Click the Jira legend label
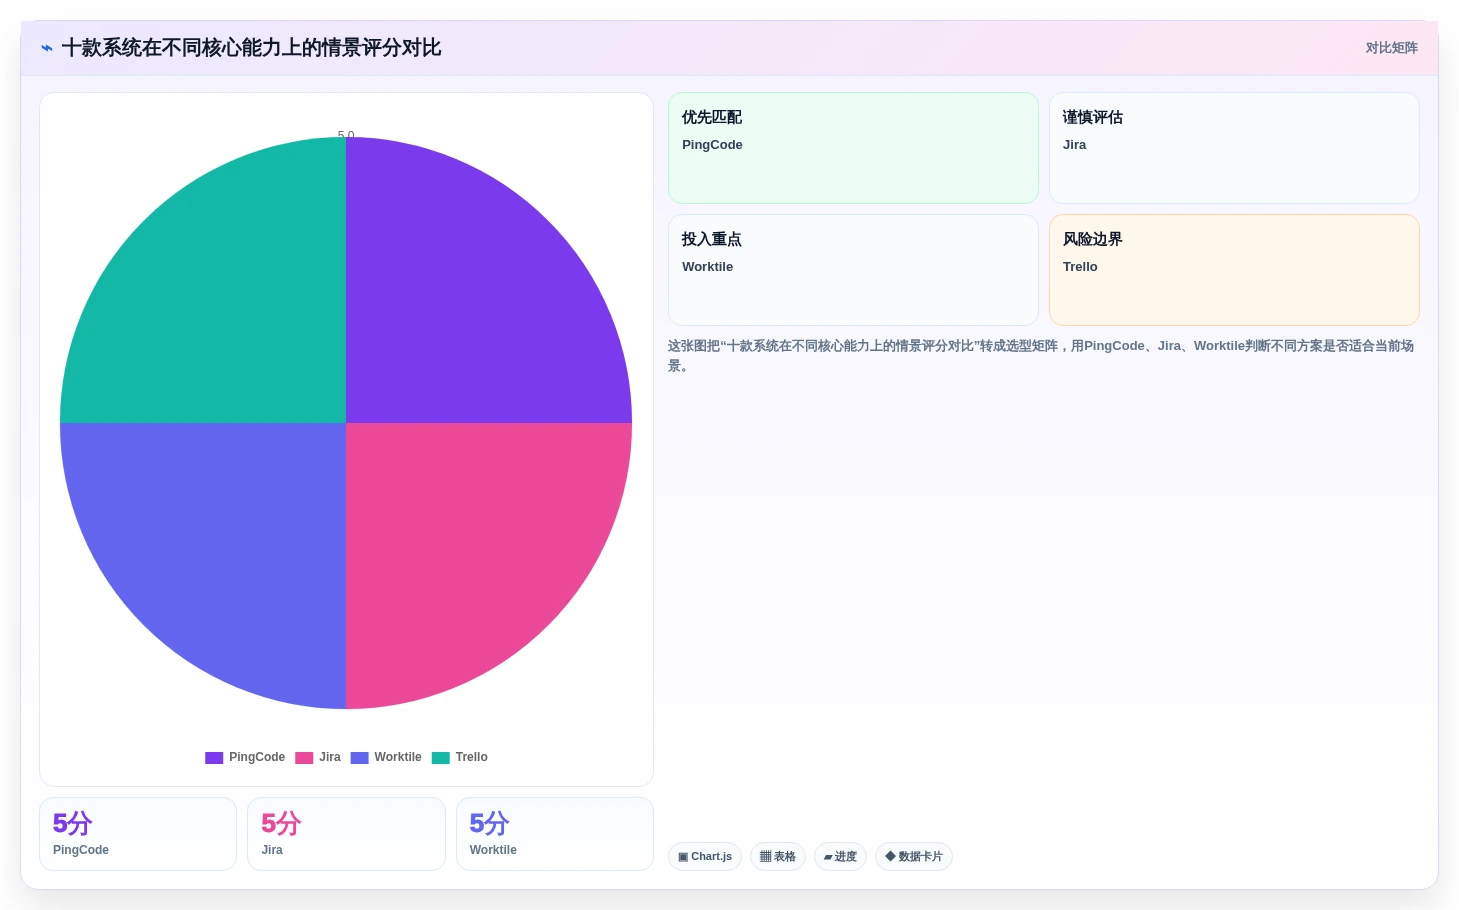 click(x=330, y=757)
